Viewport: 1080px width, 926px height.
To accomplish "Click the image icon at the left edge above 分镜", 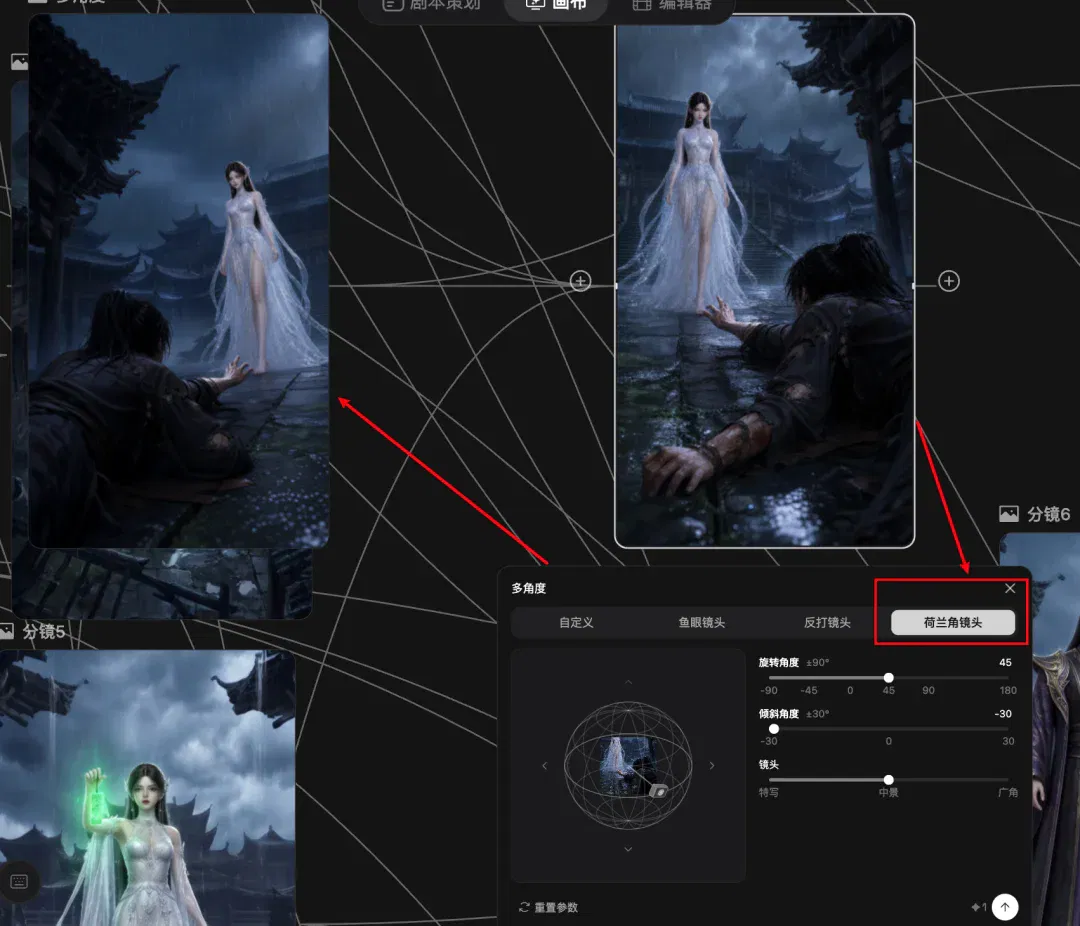I will (x=19, y=62).
